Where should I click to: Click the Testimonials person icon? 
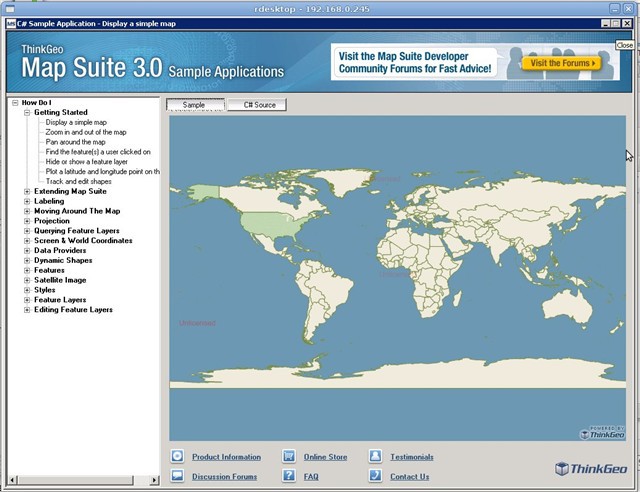(x=376, y=456)
